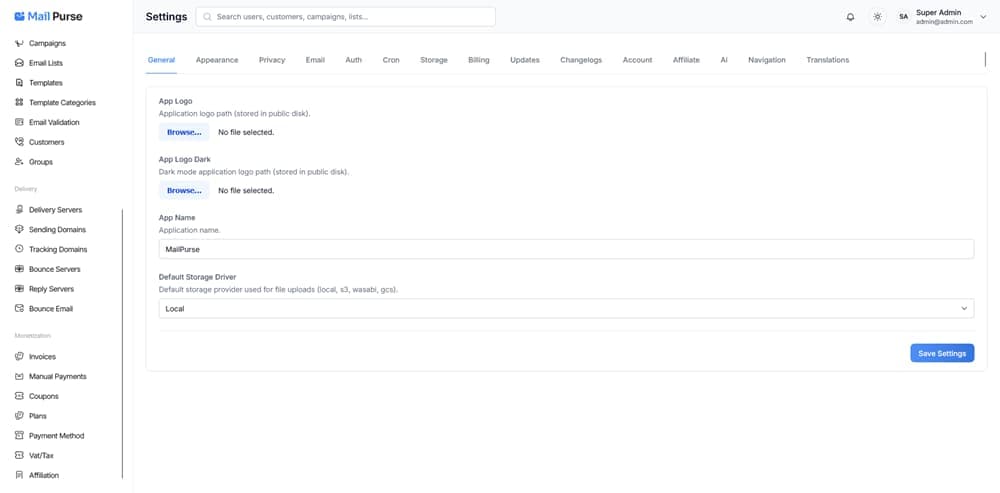This screenshot has width=1000, height=493.
Task: Click the App Name text field
Action: point(566,249)
